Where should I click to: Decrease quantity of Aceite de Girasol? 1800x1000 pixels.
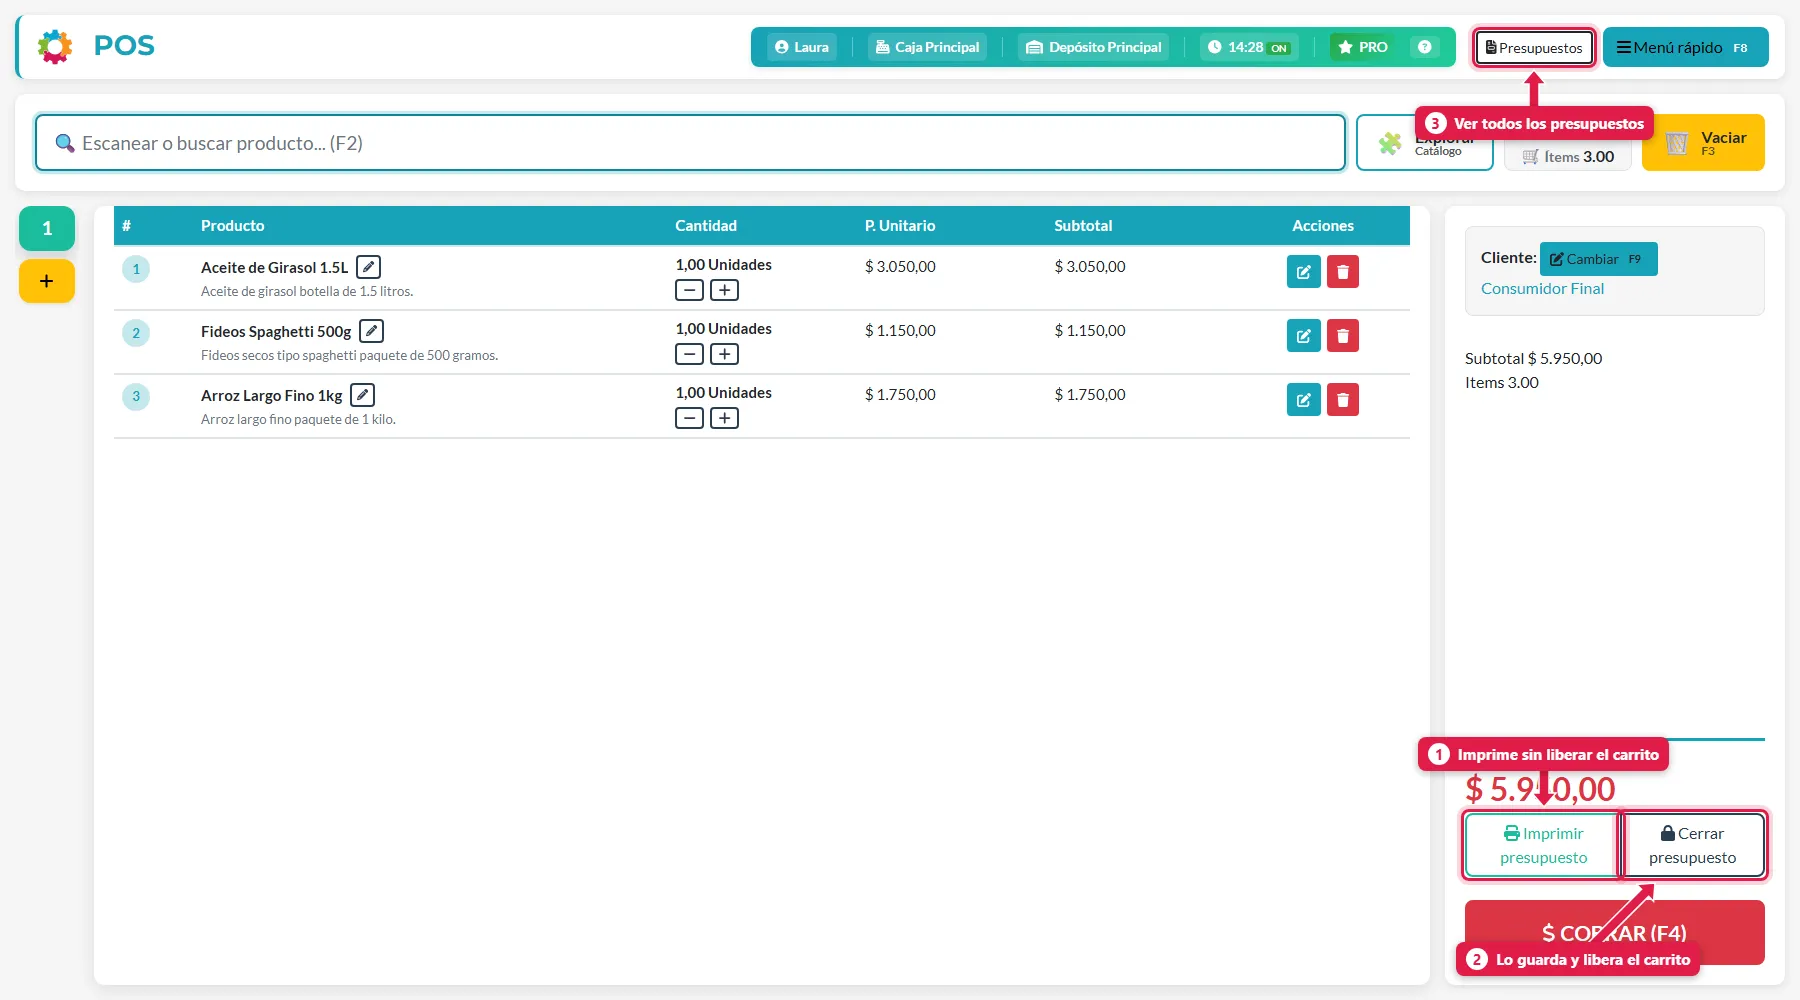click(689, 290)
